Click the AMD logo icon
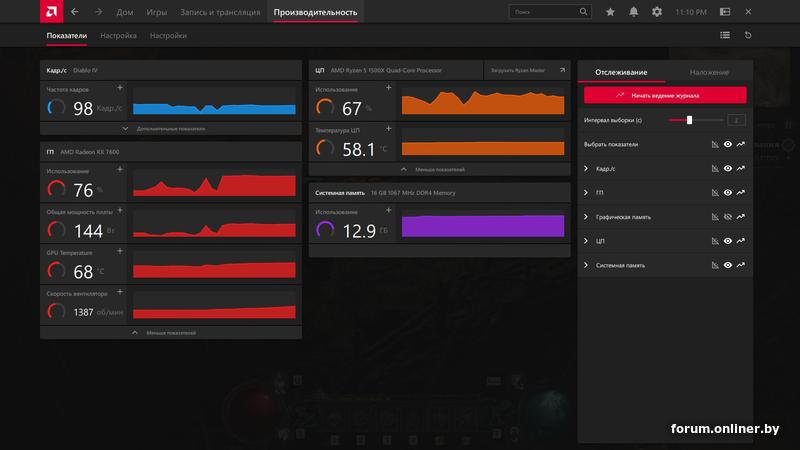800x450 pixels. (x=52, y=11)
